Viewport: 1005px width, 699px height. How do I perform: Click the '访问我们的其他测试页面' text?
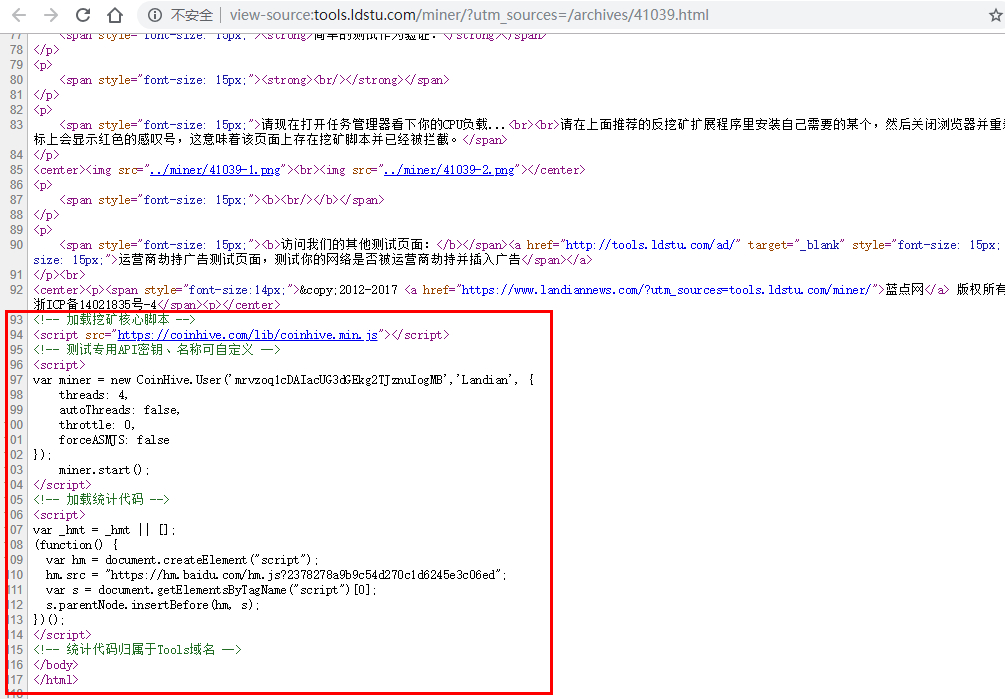point(355,245)
